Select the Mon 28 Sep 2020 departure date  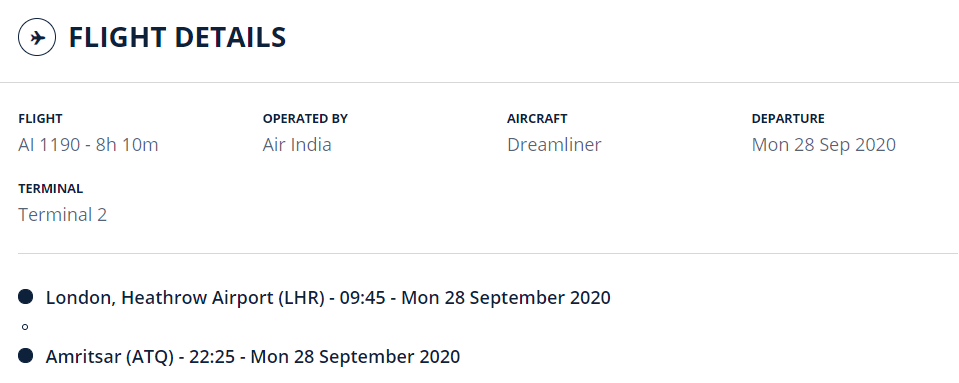(x=824, y=145)
